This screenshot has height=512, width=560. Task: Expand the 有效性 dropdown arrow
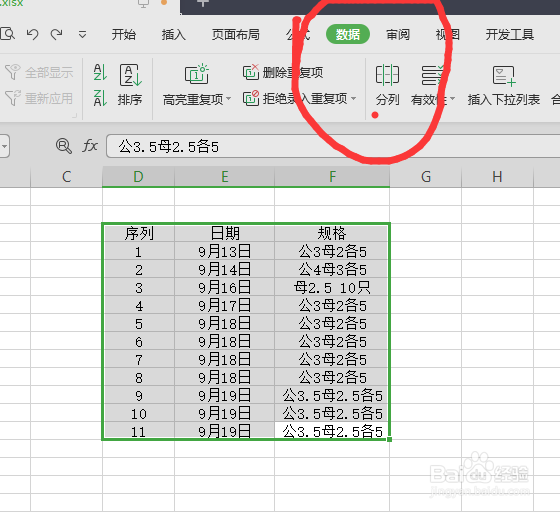[x=452, y=99]
